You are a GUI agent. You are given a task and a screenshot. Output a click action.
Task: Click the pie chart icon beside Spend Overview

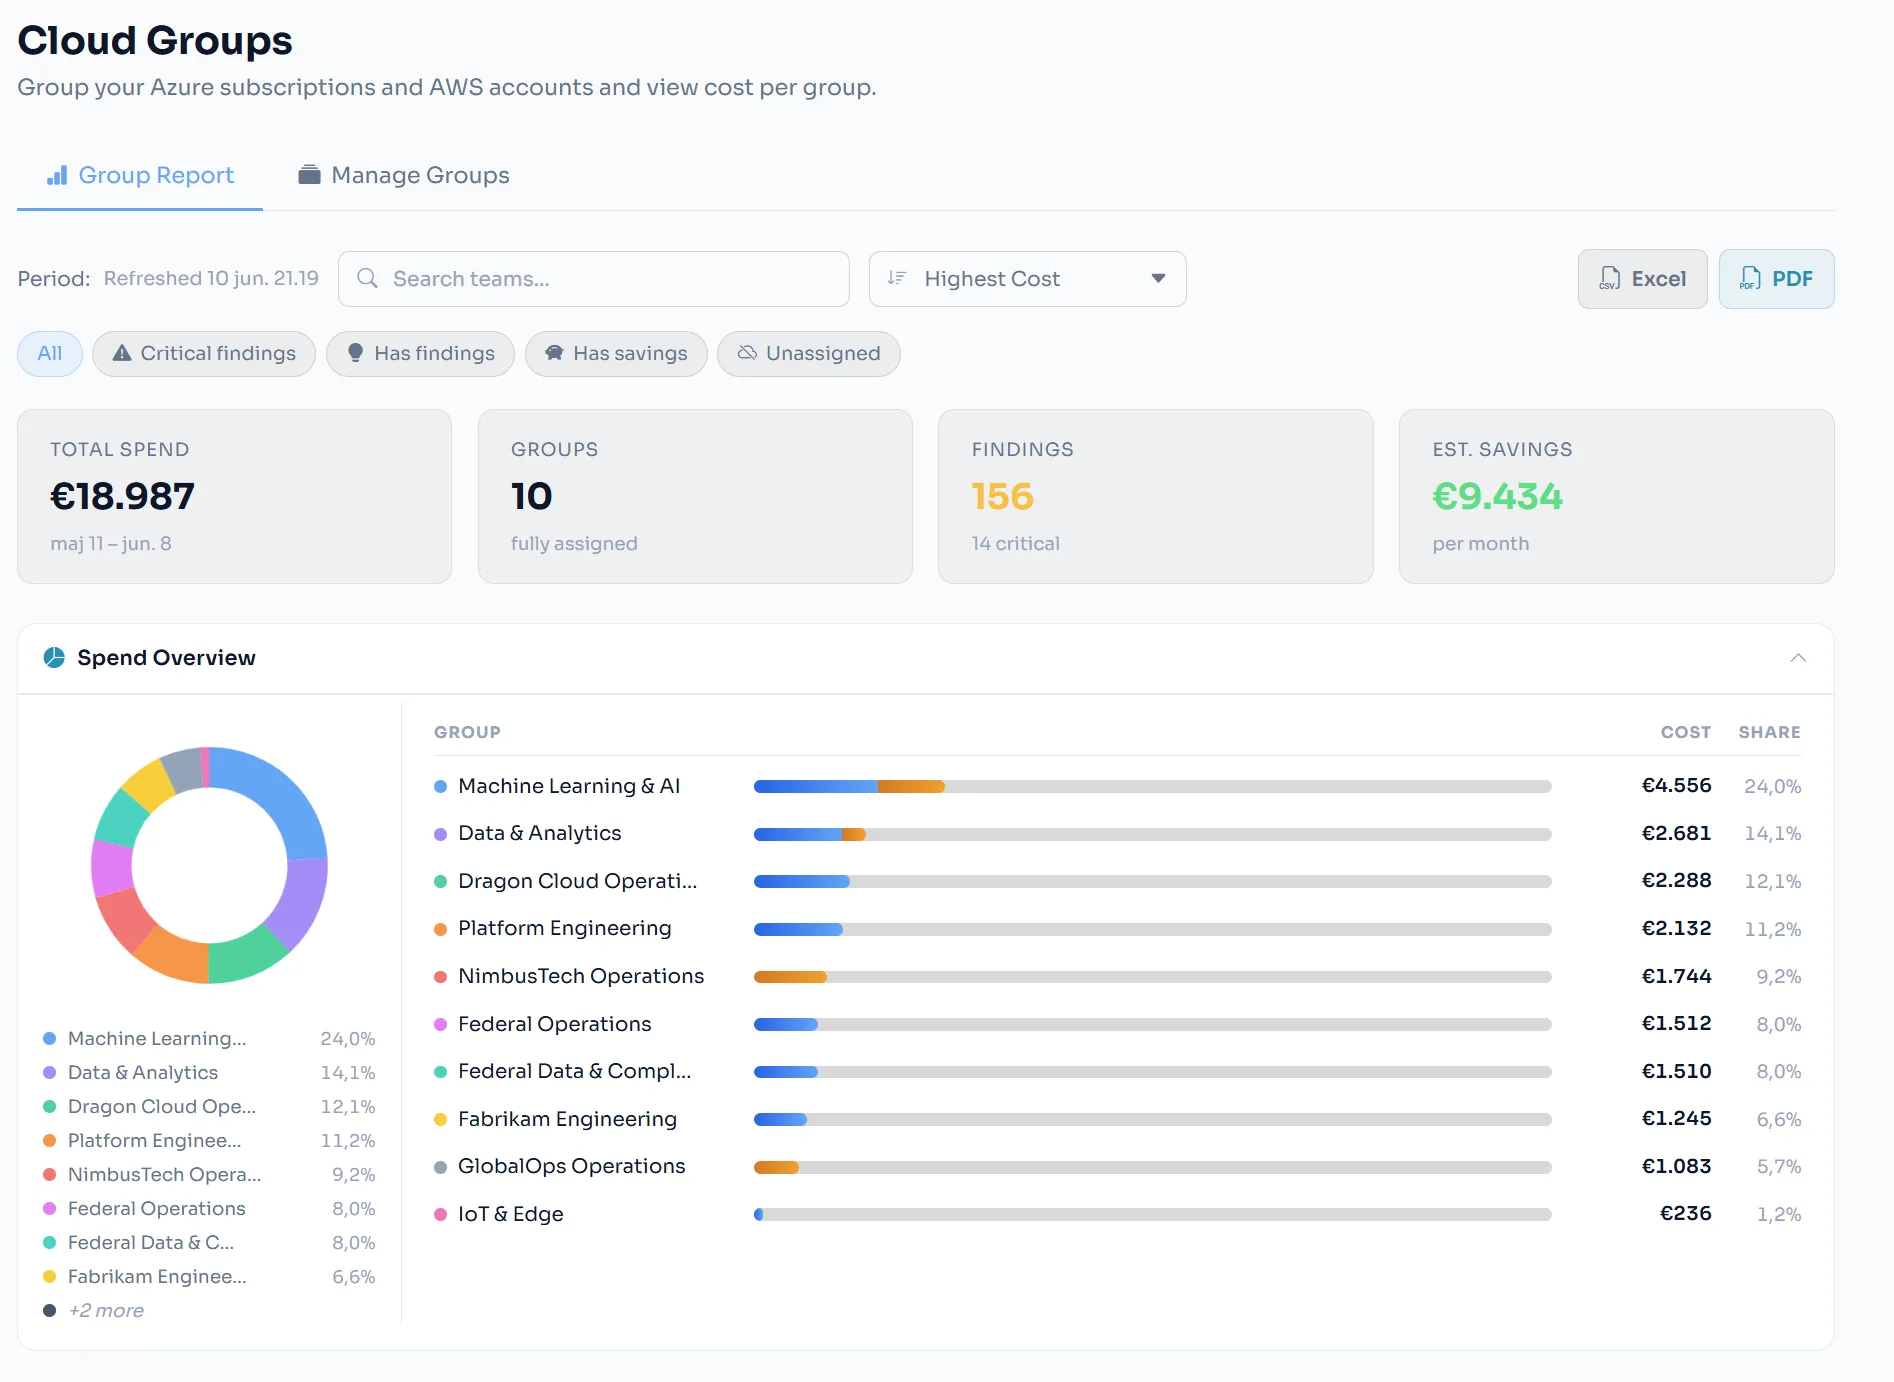click(54, 658)
